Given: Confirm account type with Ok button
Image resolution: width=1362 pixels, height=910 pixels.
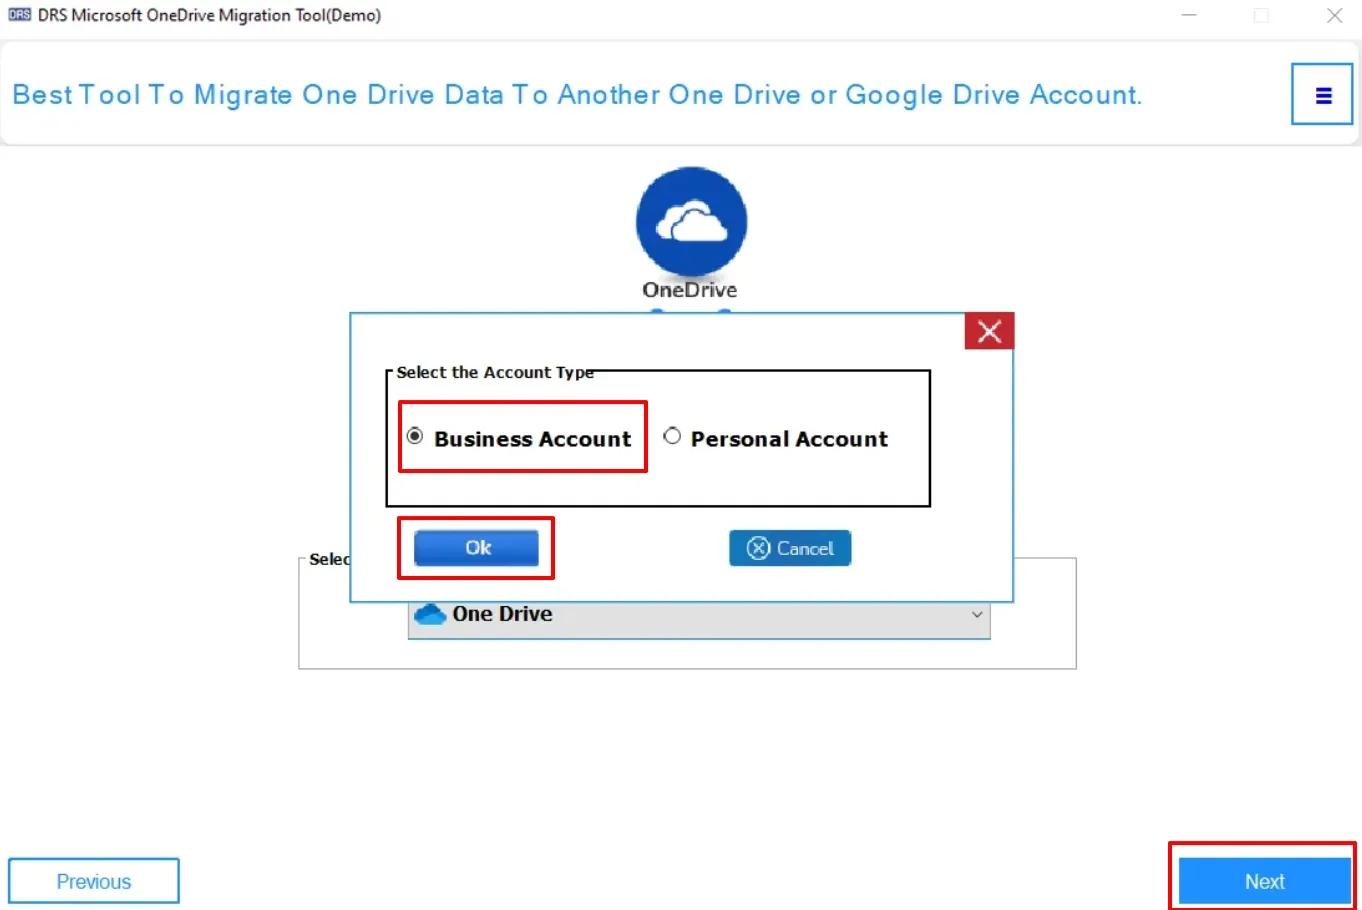Looking at the screenshot, I should pyautogui.click(x=476, y=548).
